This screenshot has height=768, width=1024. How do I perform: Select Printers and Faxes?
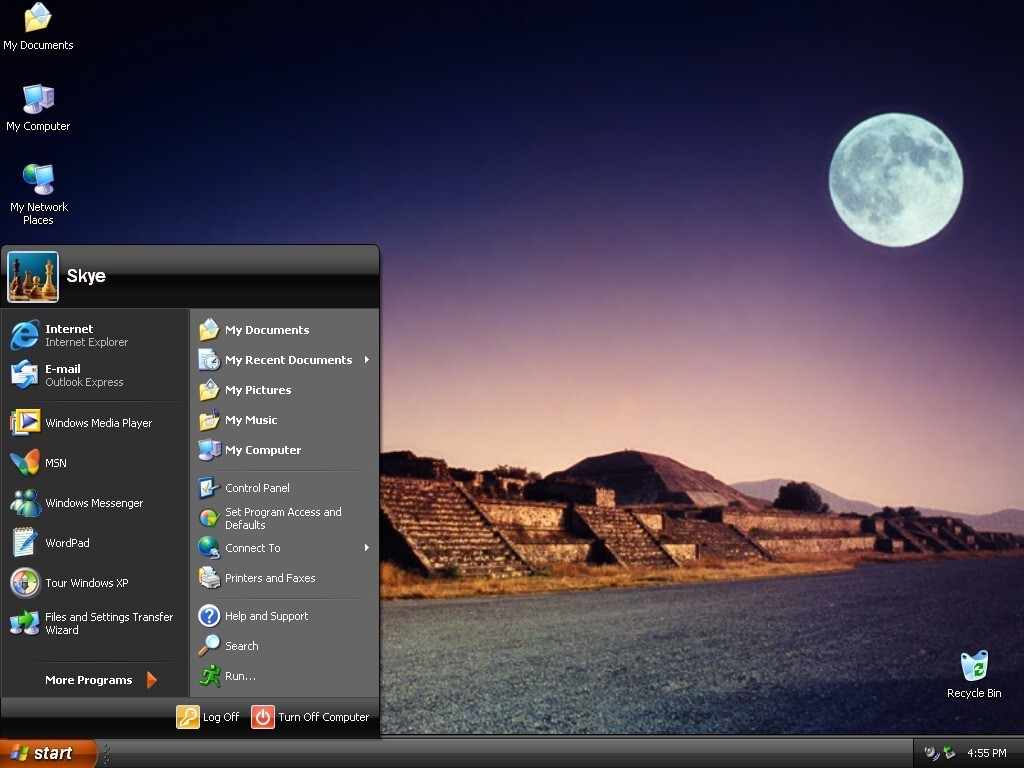pos(268,578)
